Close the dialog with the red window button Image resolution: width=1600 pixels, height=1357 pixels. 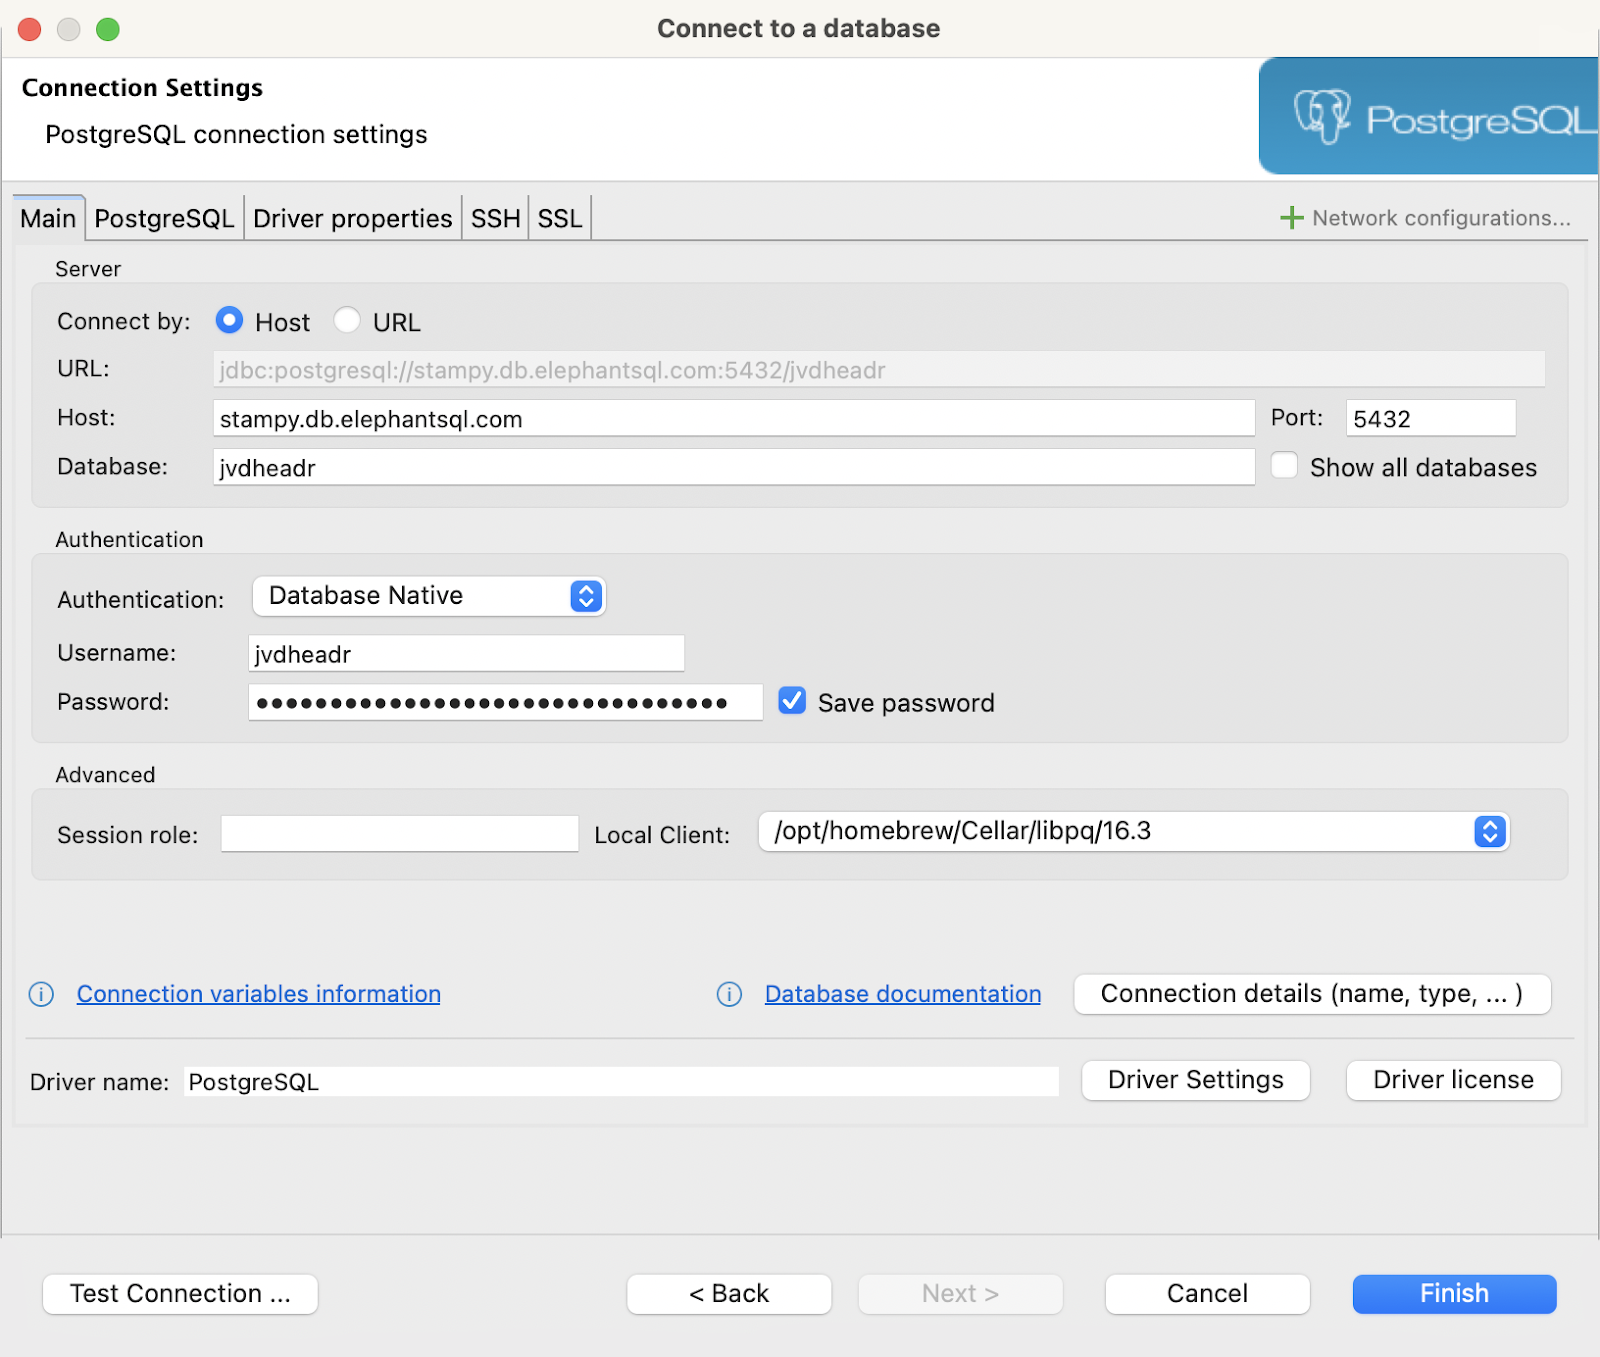coord(30,29)
